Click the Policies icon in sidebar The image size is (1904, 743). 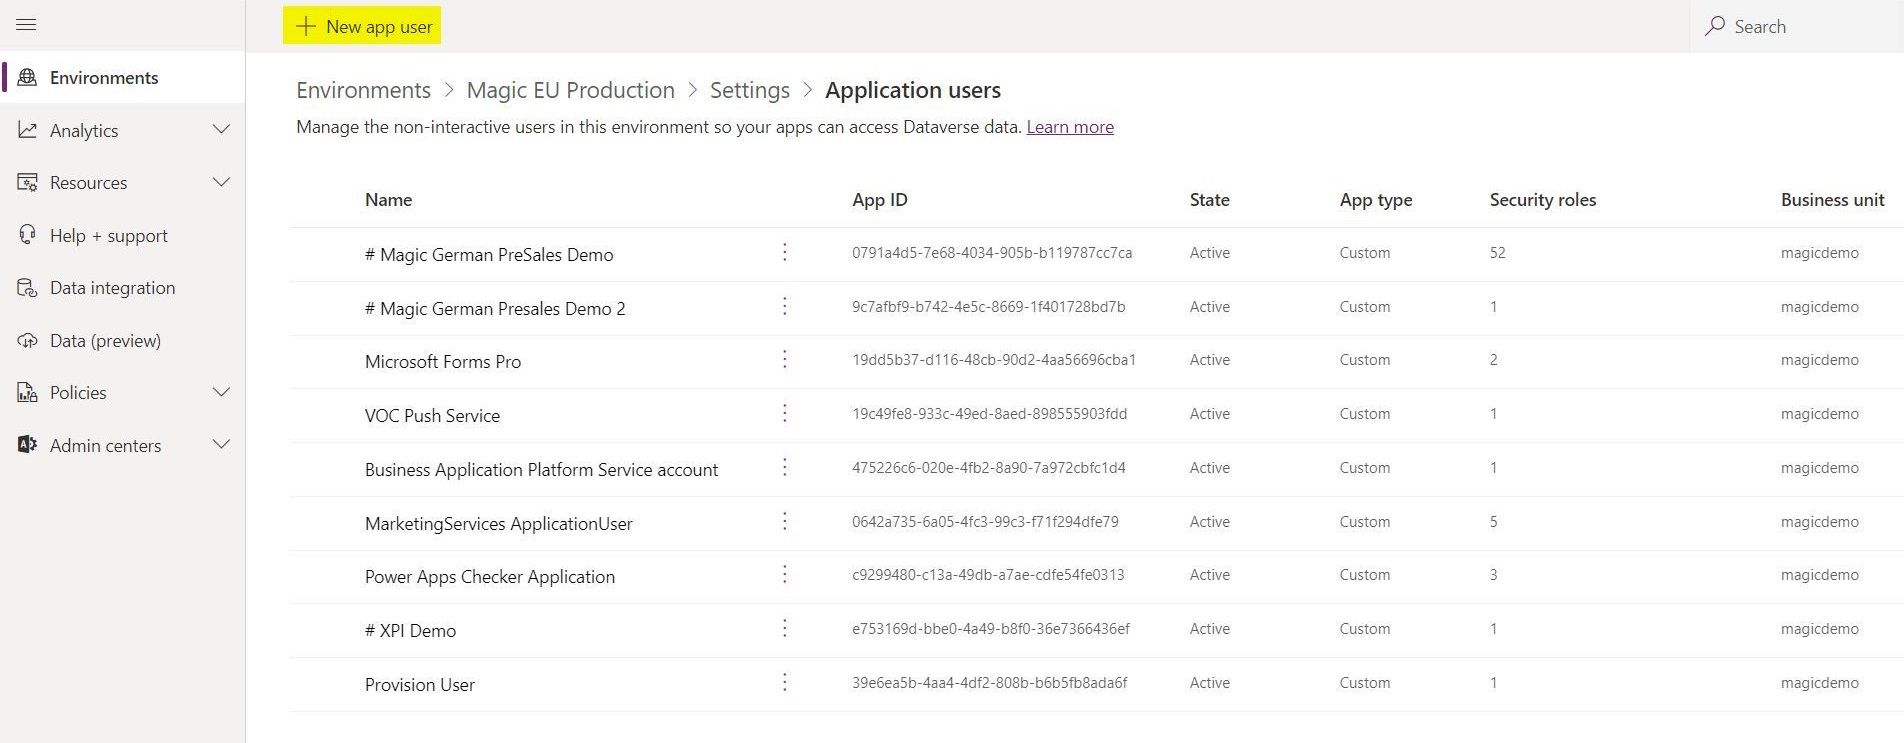coord(27,392)
